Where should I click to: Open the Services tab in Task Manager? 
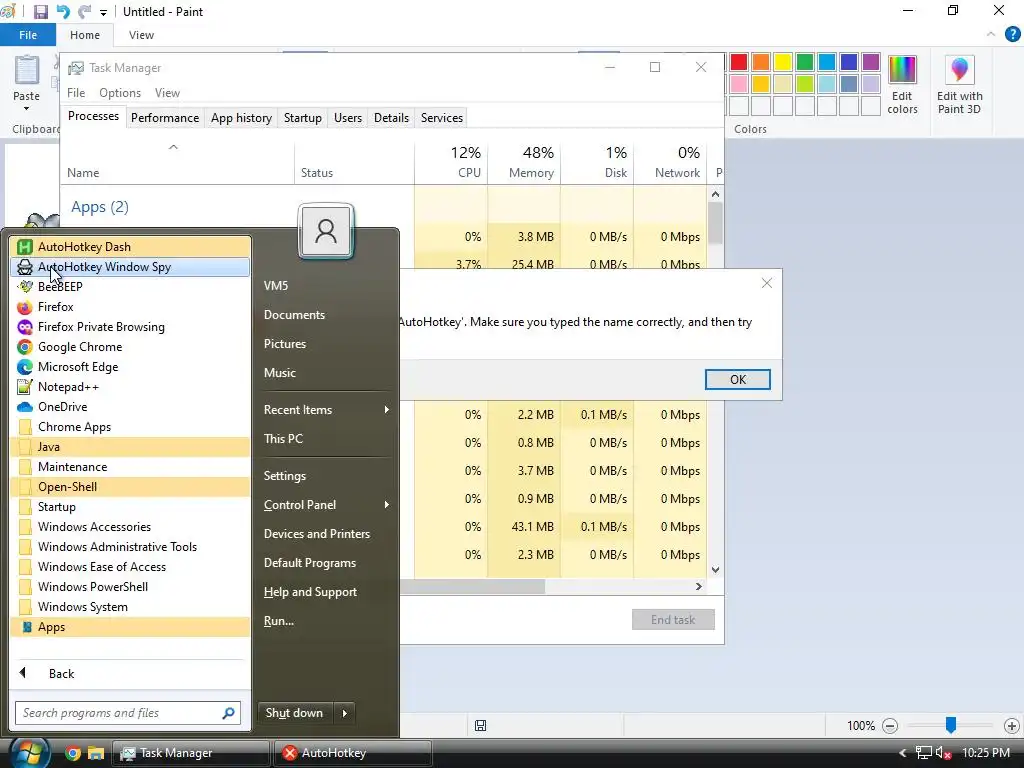pyautogui.click(x=441, y=118)
